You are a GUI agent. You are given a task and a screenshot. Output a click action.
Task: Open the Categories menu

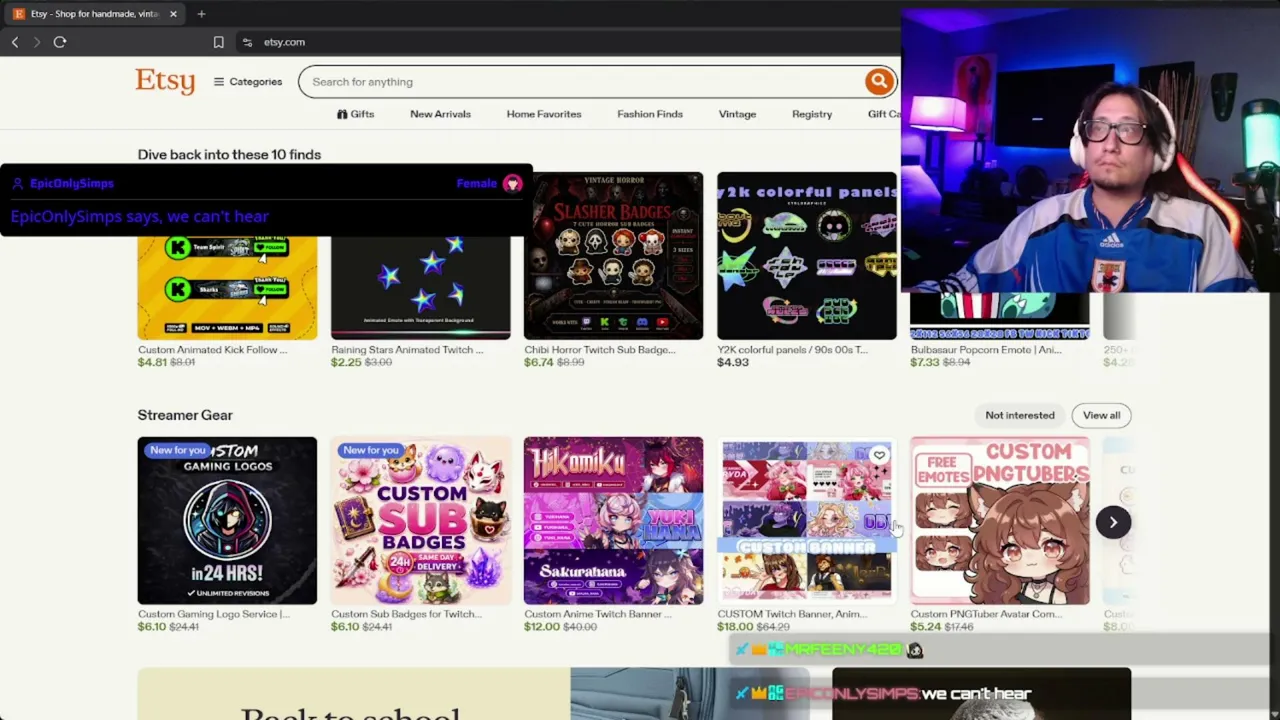pos(248,82)
